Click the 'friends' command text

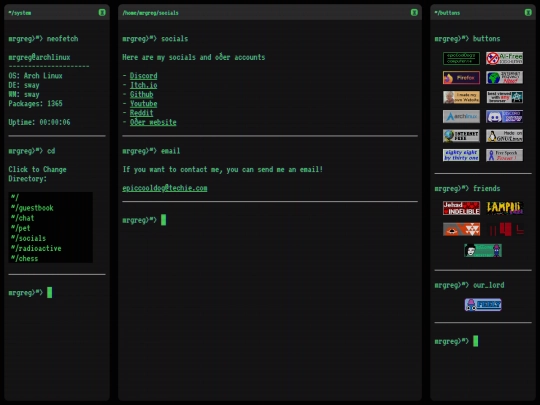coord(487,188)
